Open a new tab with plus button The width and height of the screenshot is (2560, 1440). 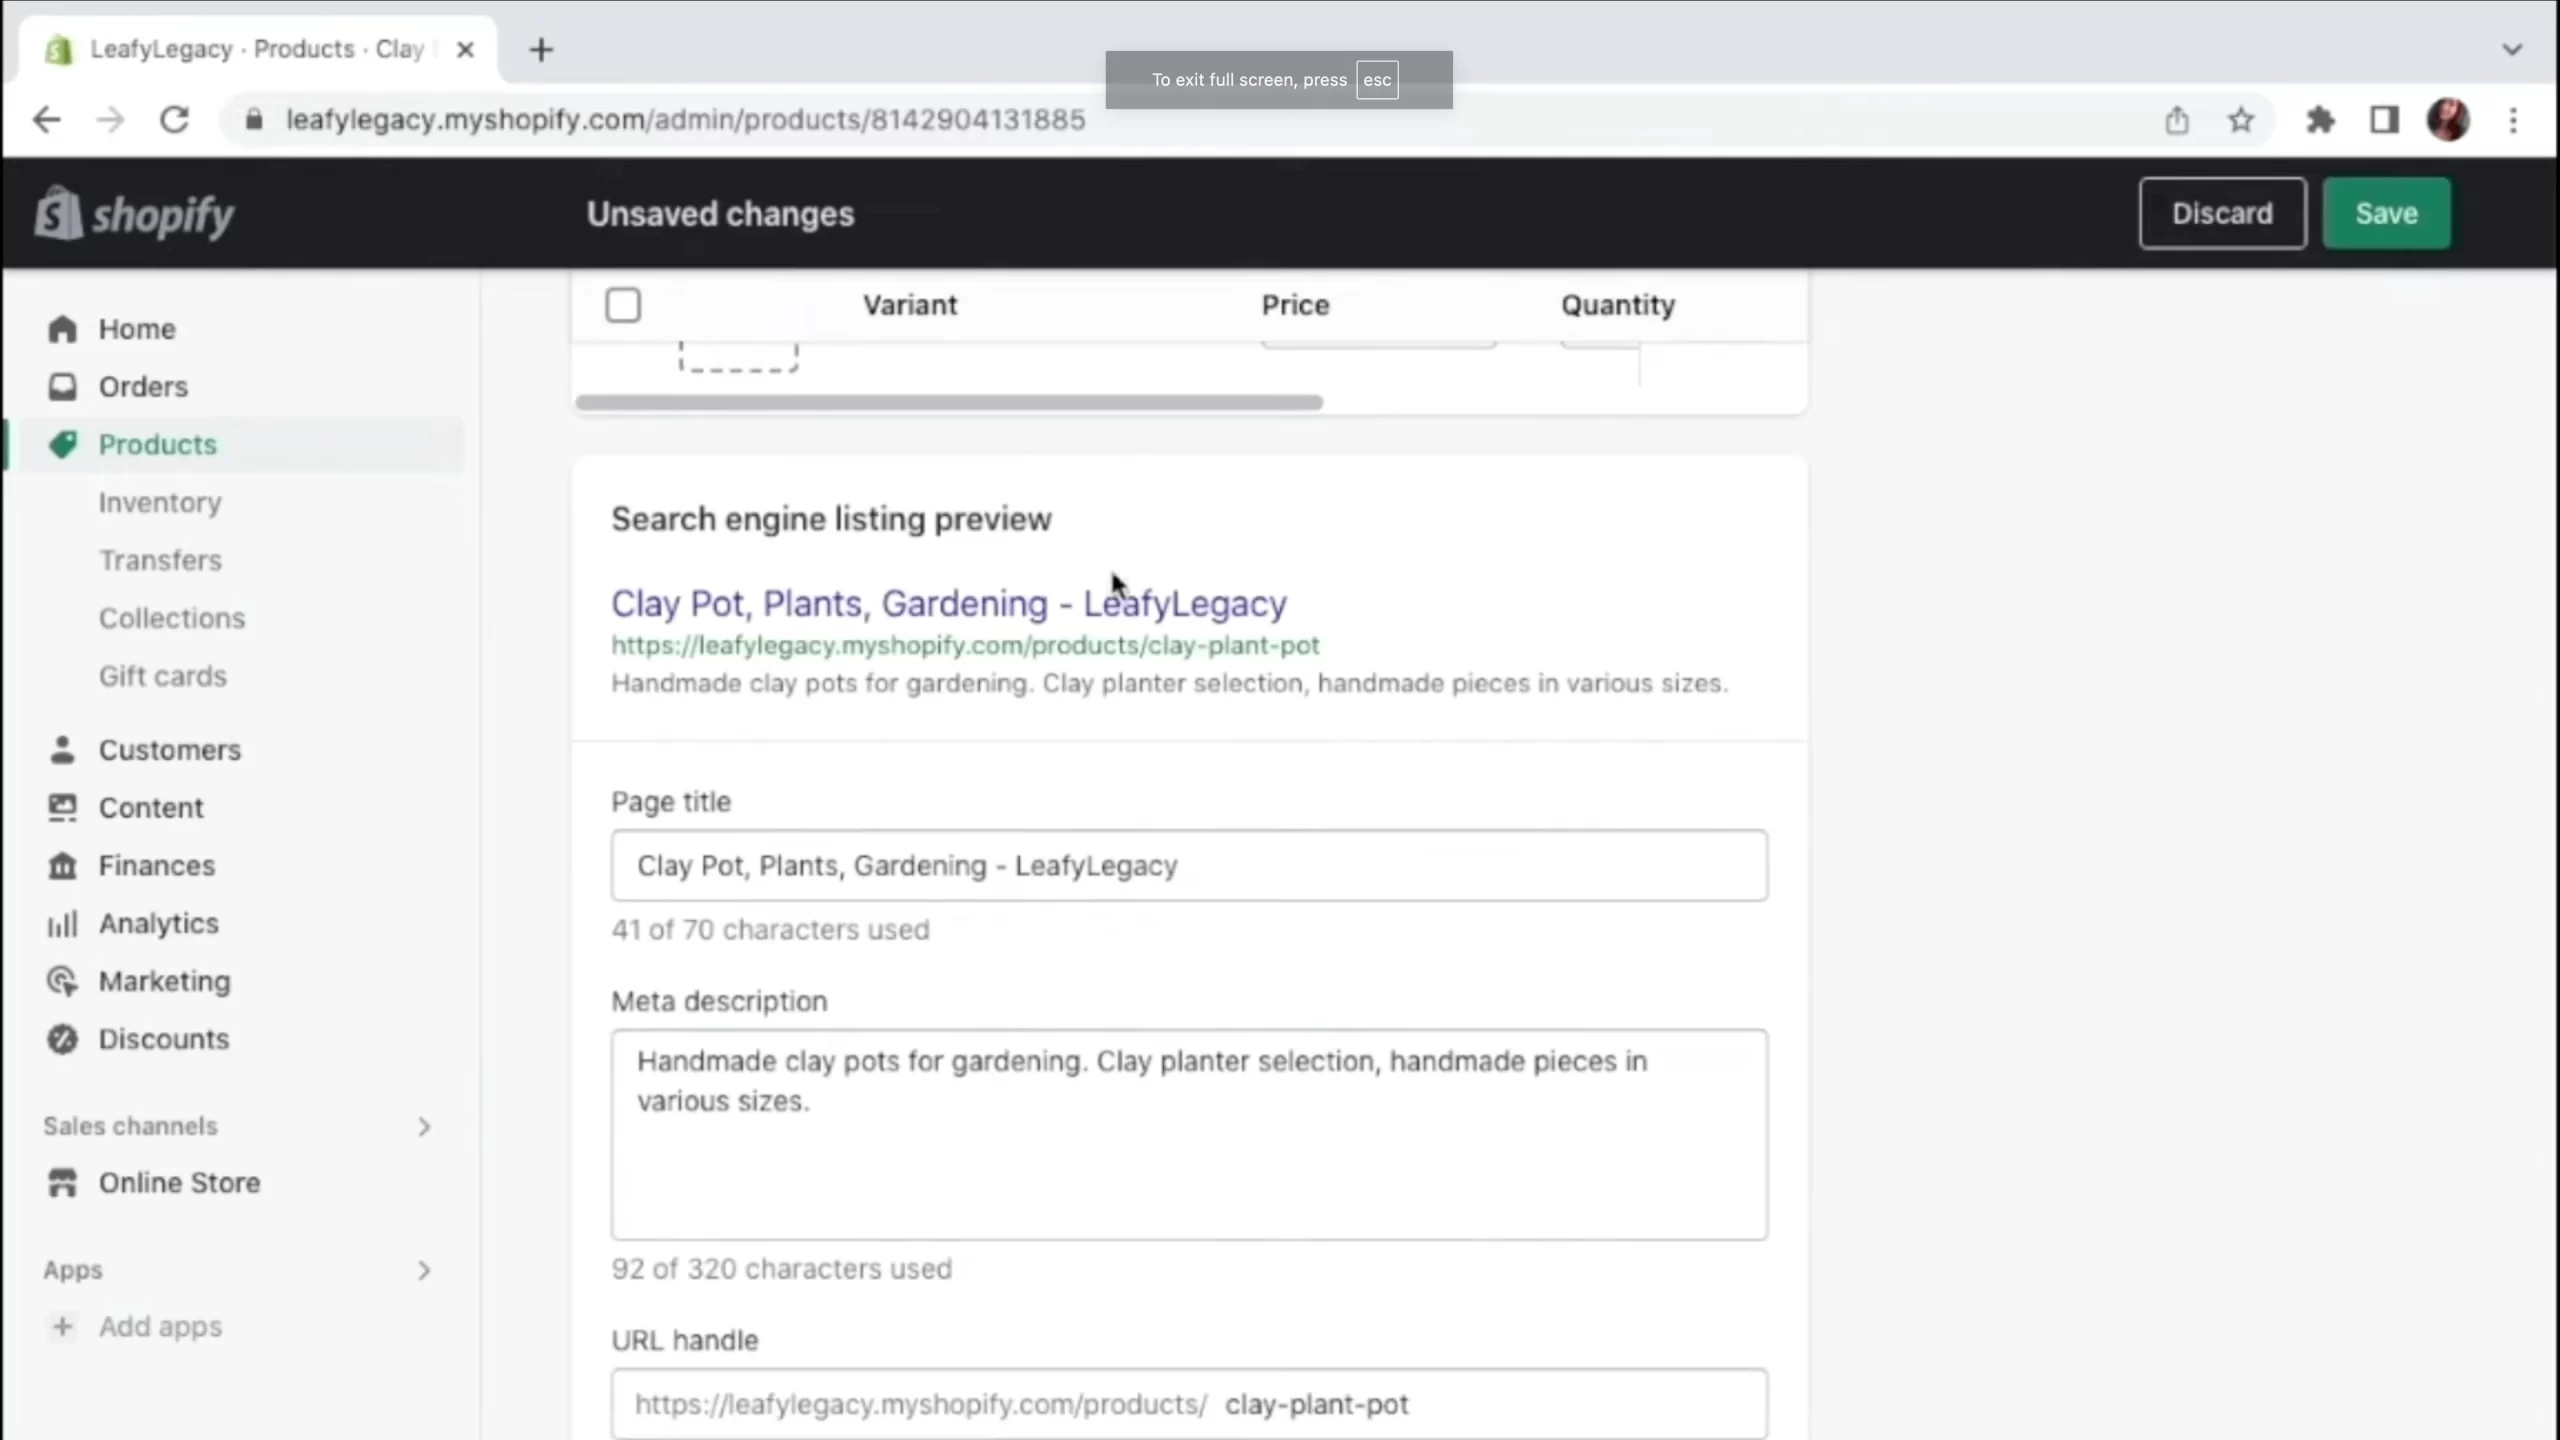[x=541, y=50]
